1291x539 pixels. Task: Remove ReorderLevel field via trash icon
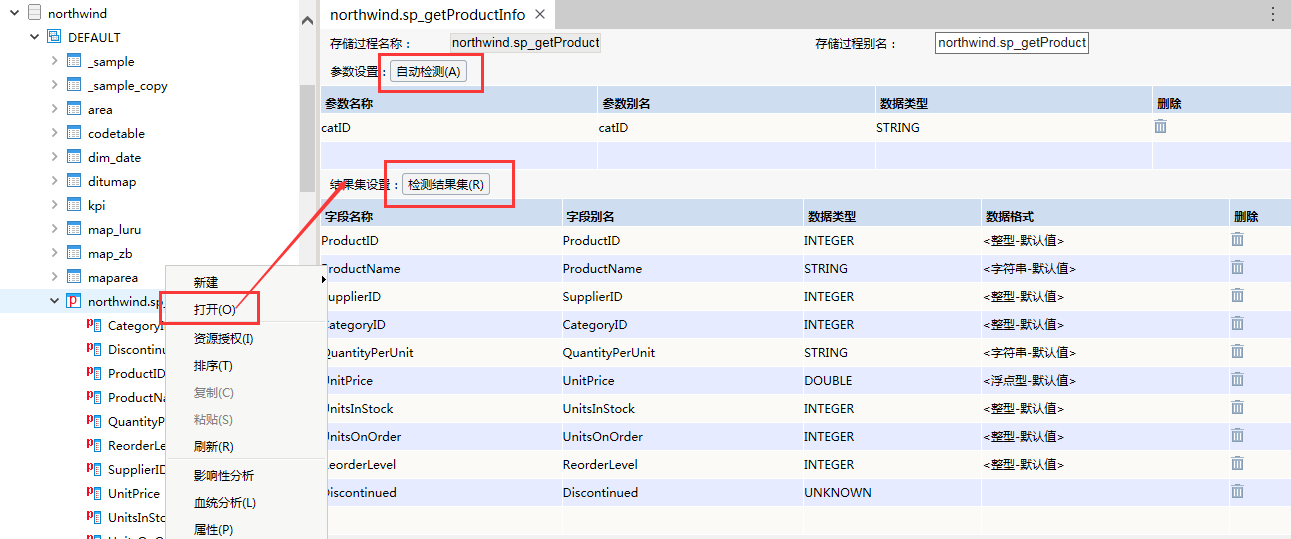coord(1237,464)
